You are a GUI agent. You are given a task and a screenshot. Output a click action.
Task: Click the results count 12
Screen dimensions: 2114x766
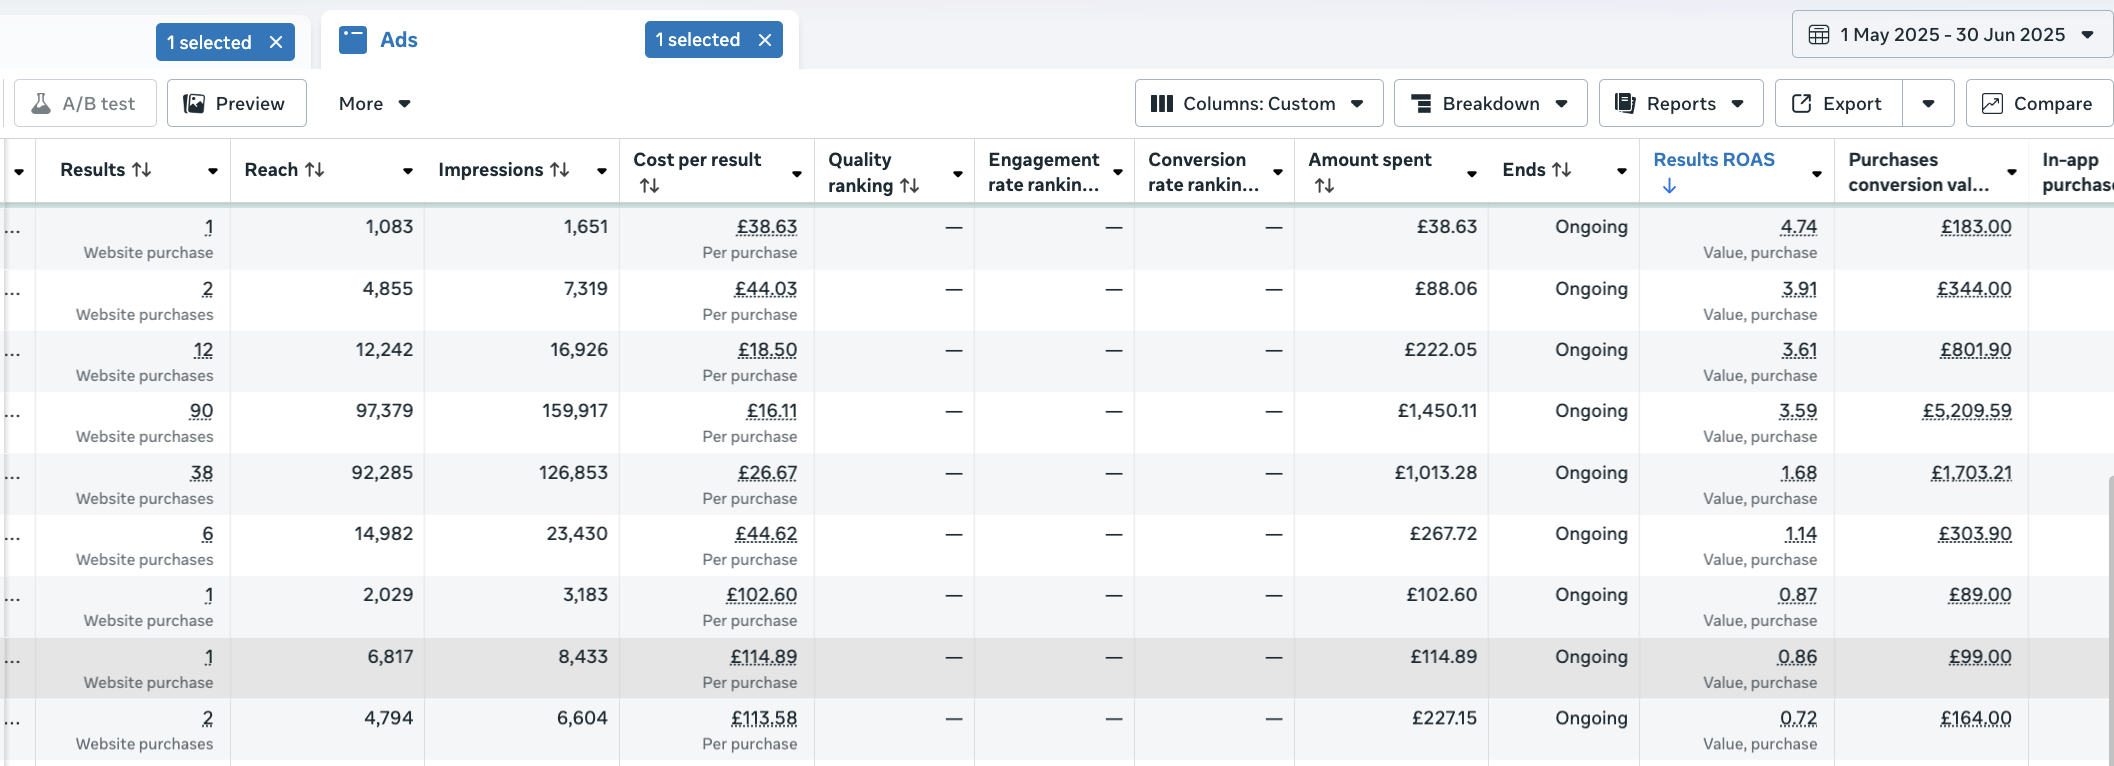[203, 350]
